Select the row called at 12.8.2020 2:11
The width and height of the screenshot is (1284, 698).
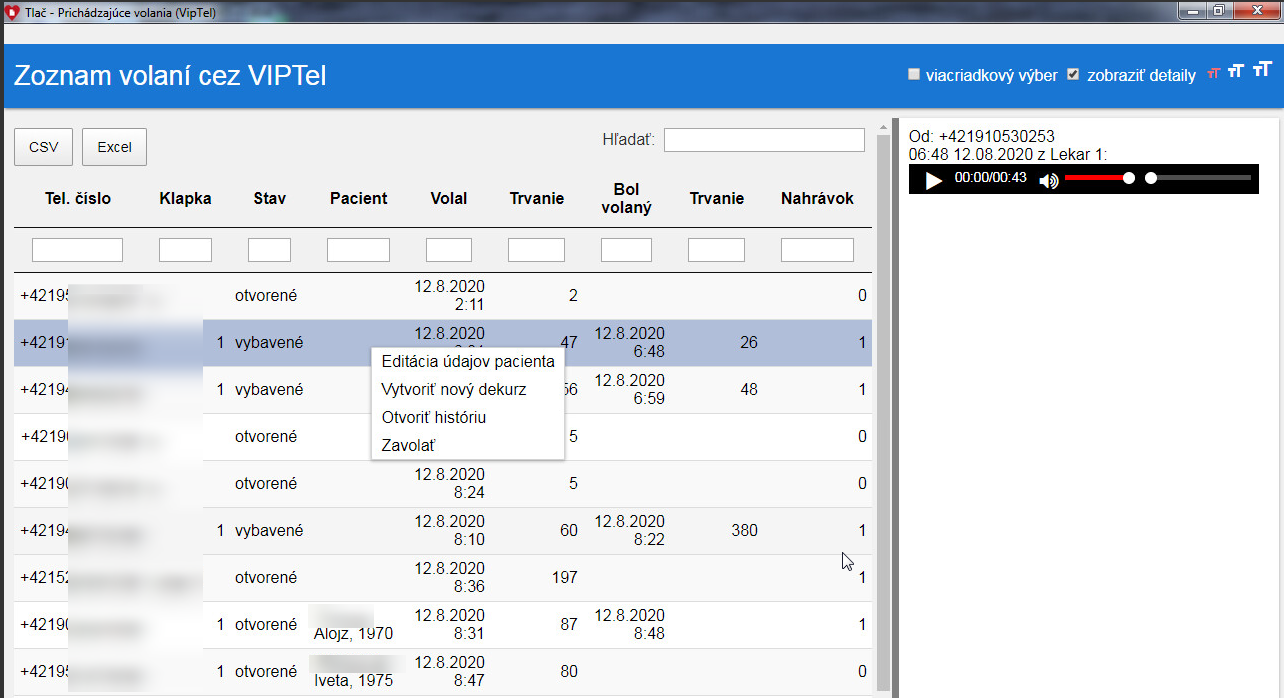coord(443,296)
